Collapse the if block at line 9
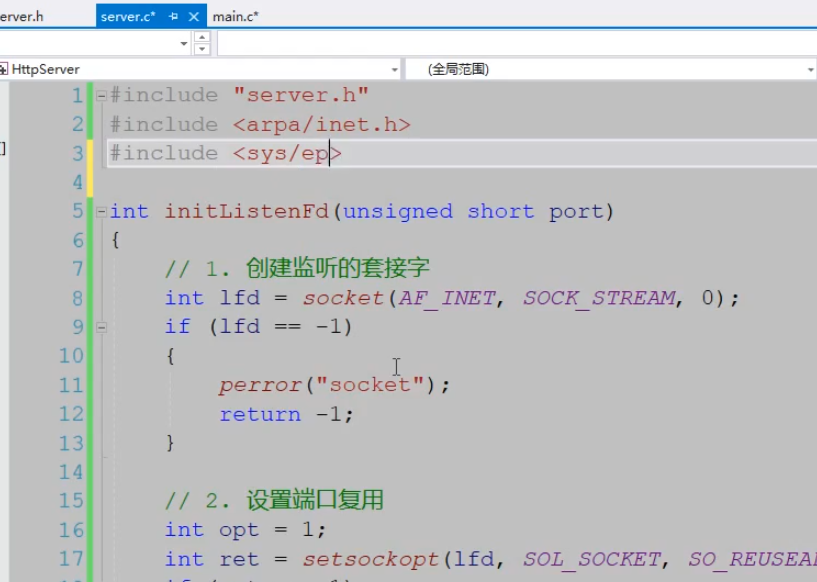 101,327
